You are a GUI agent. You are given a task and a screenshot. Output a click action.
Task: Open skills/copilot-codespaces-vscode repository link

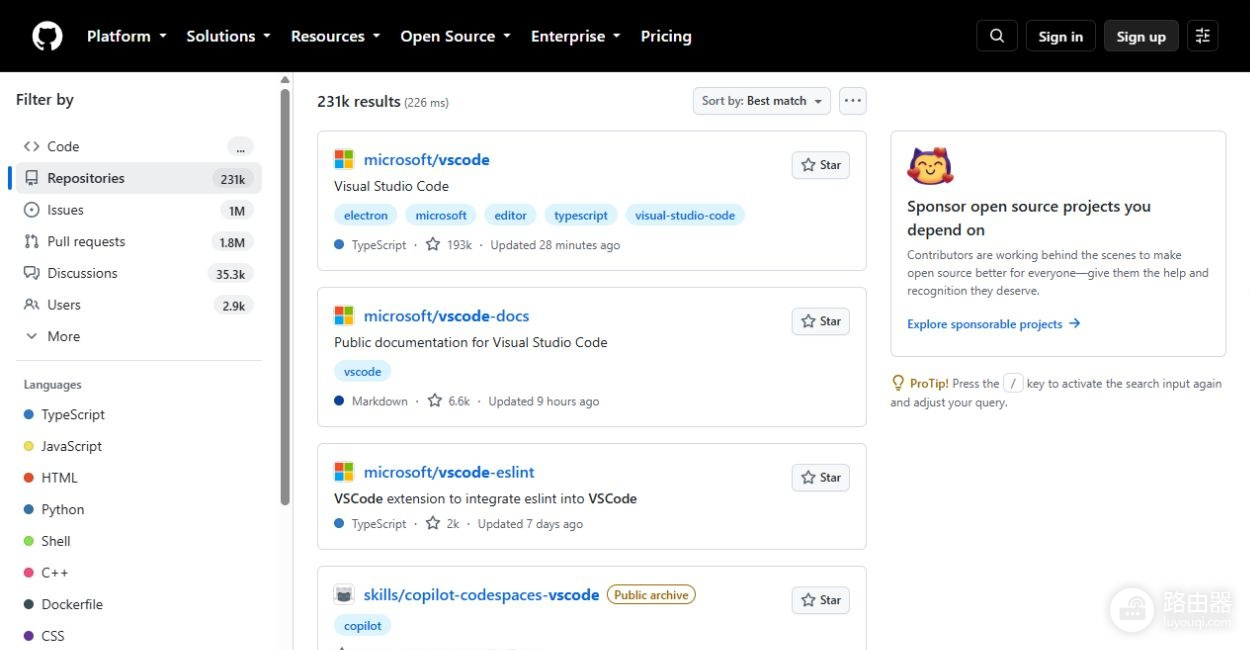click(482, 594)
